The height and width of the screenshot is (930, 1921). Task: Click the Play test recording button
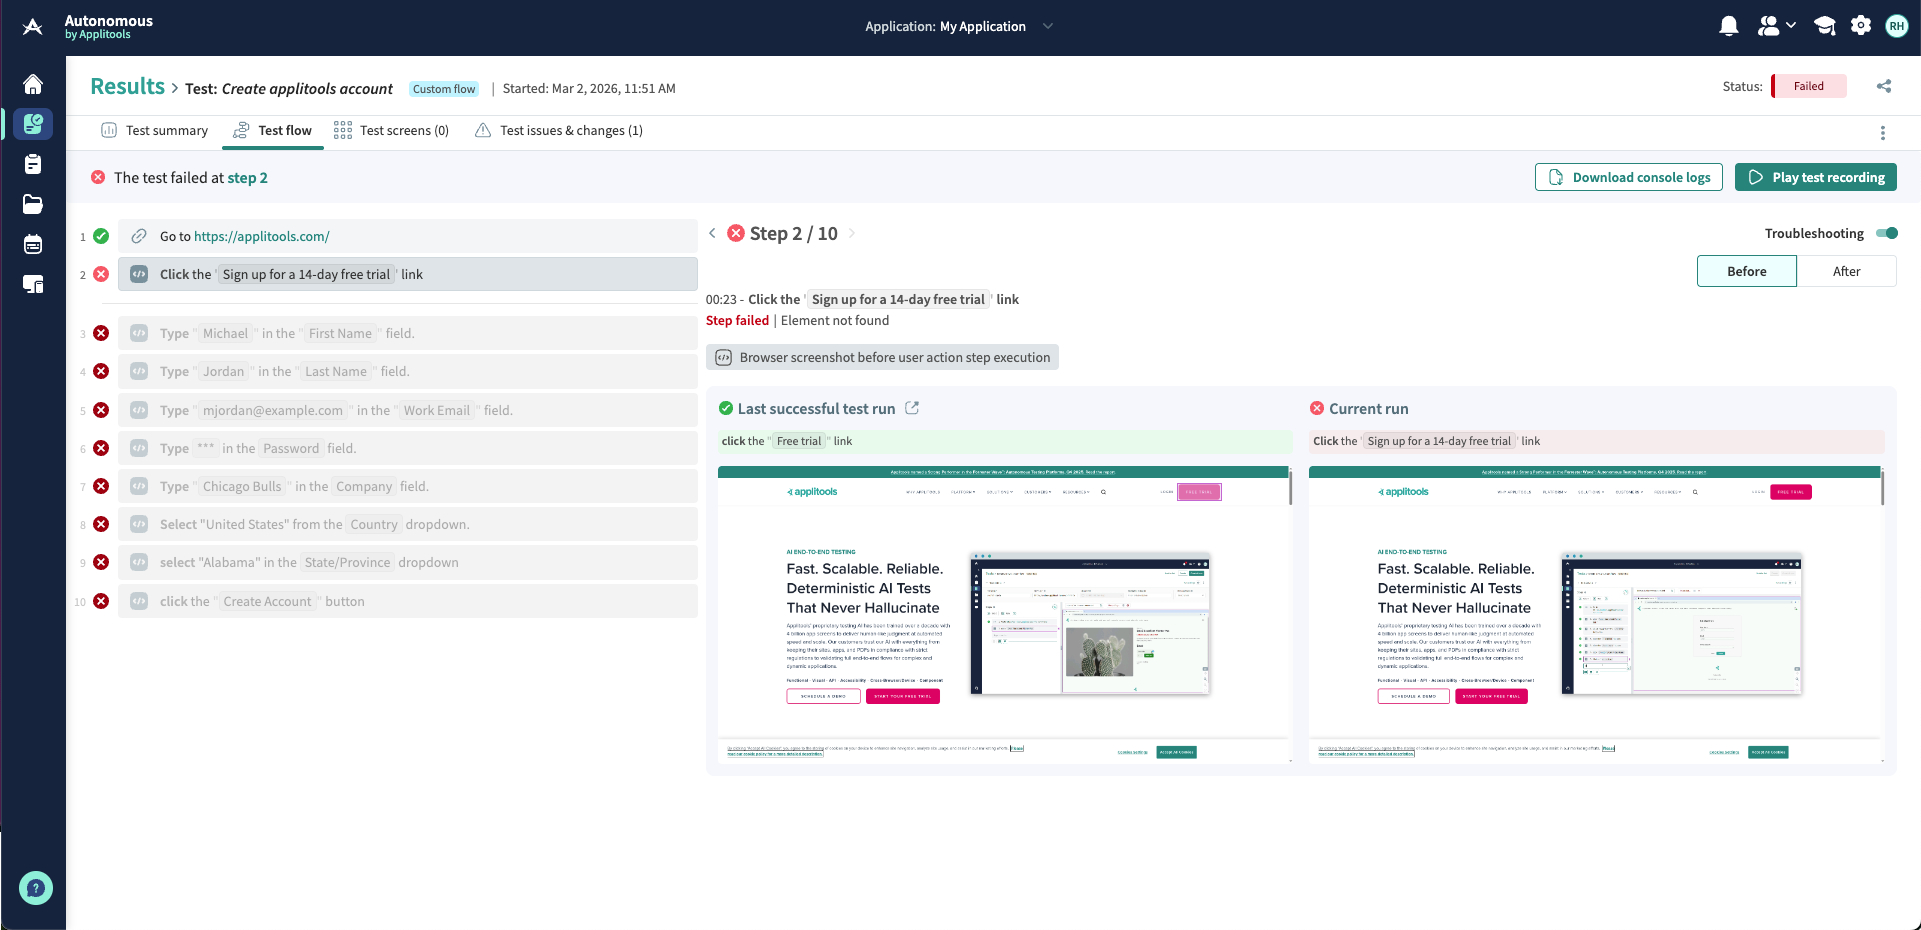tap(1815, 177)
